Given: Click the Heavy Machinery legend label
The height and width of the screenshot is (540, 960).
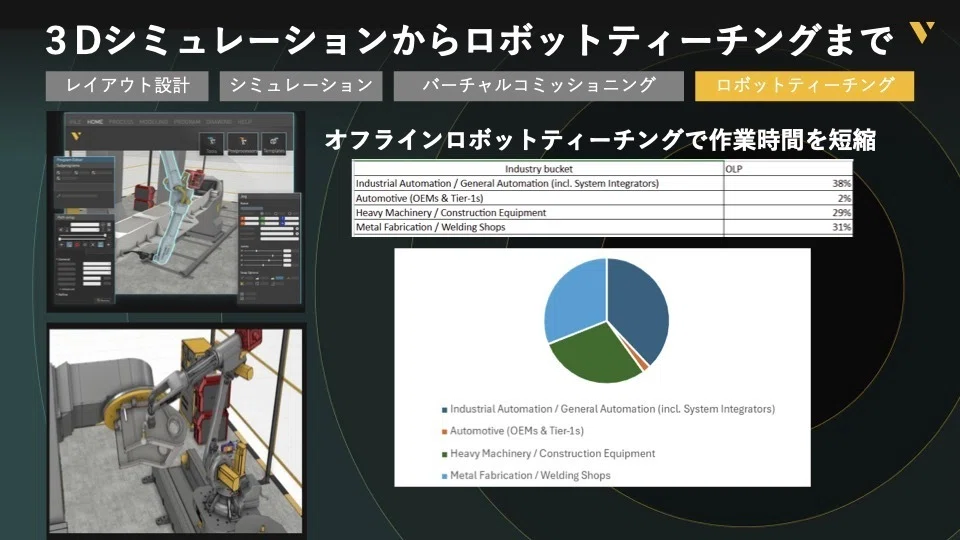Looking at the screenshot, I should 552,454.
